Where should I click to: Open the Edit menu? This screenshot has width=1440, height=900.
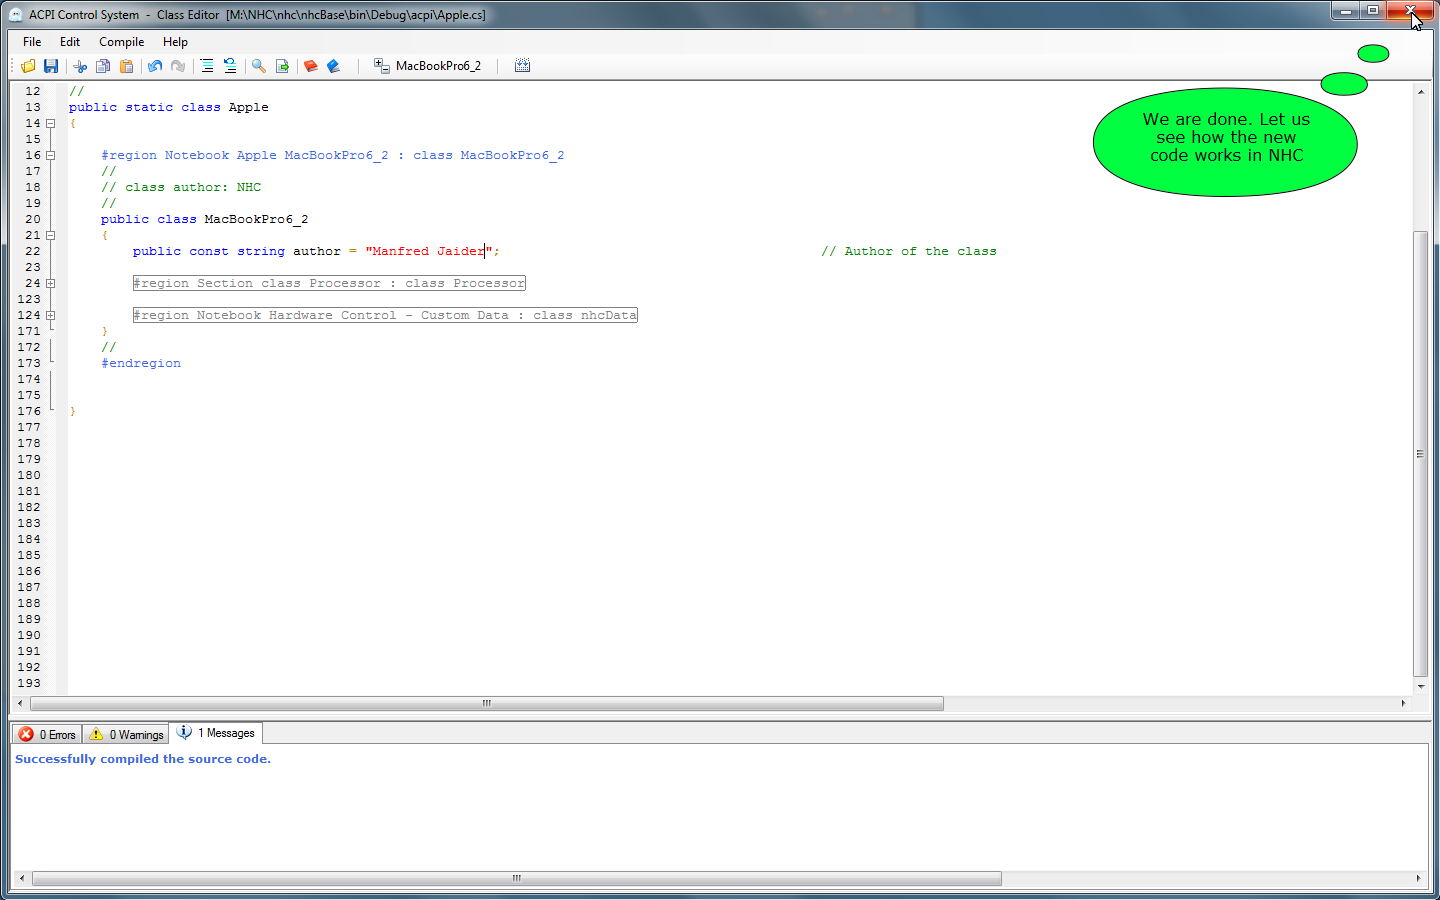pos(69,42)
